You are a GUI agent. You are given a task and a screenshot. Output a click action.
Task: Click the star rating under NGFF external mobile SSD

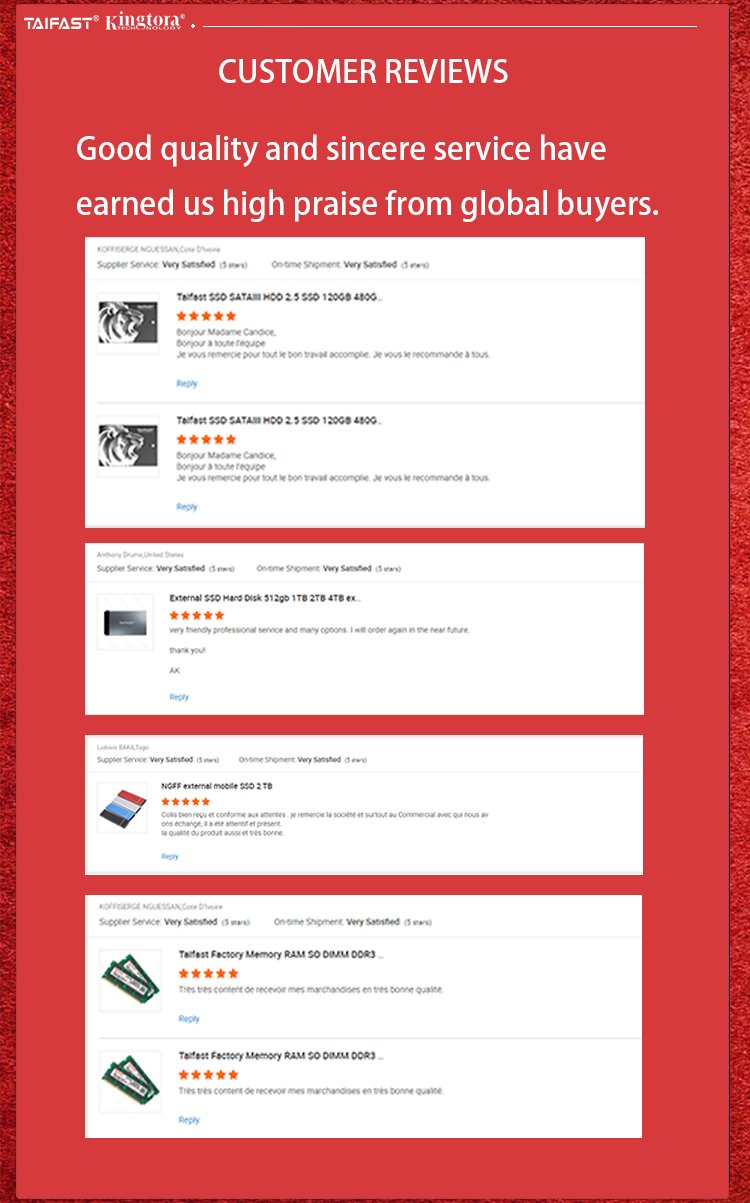[186, 801]
